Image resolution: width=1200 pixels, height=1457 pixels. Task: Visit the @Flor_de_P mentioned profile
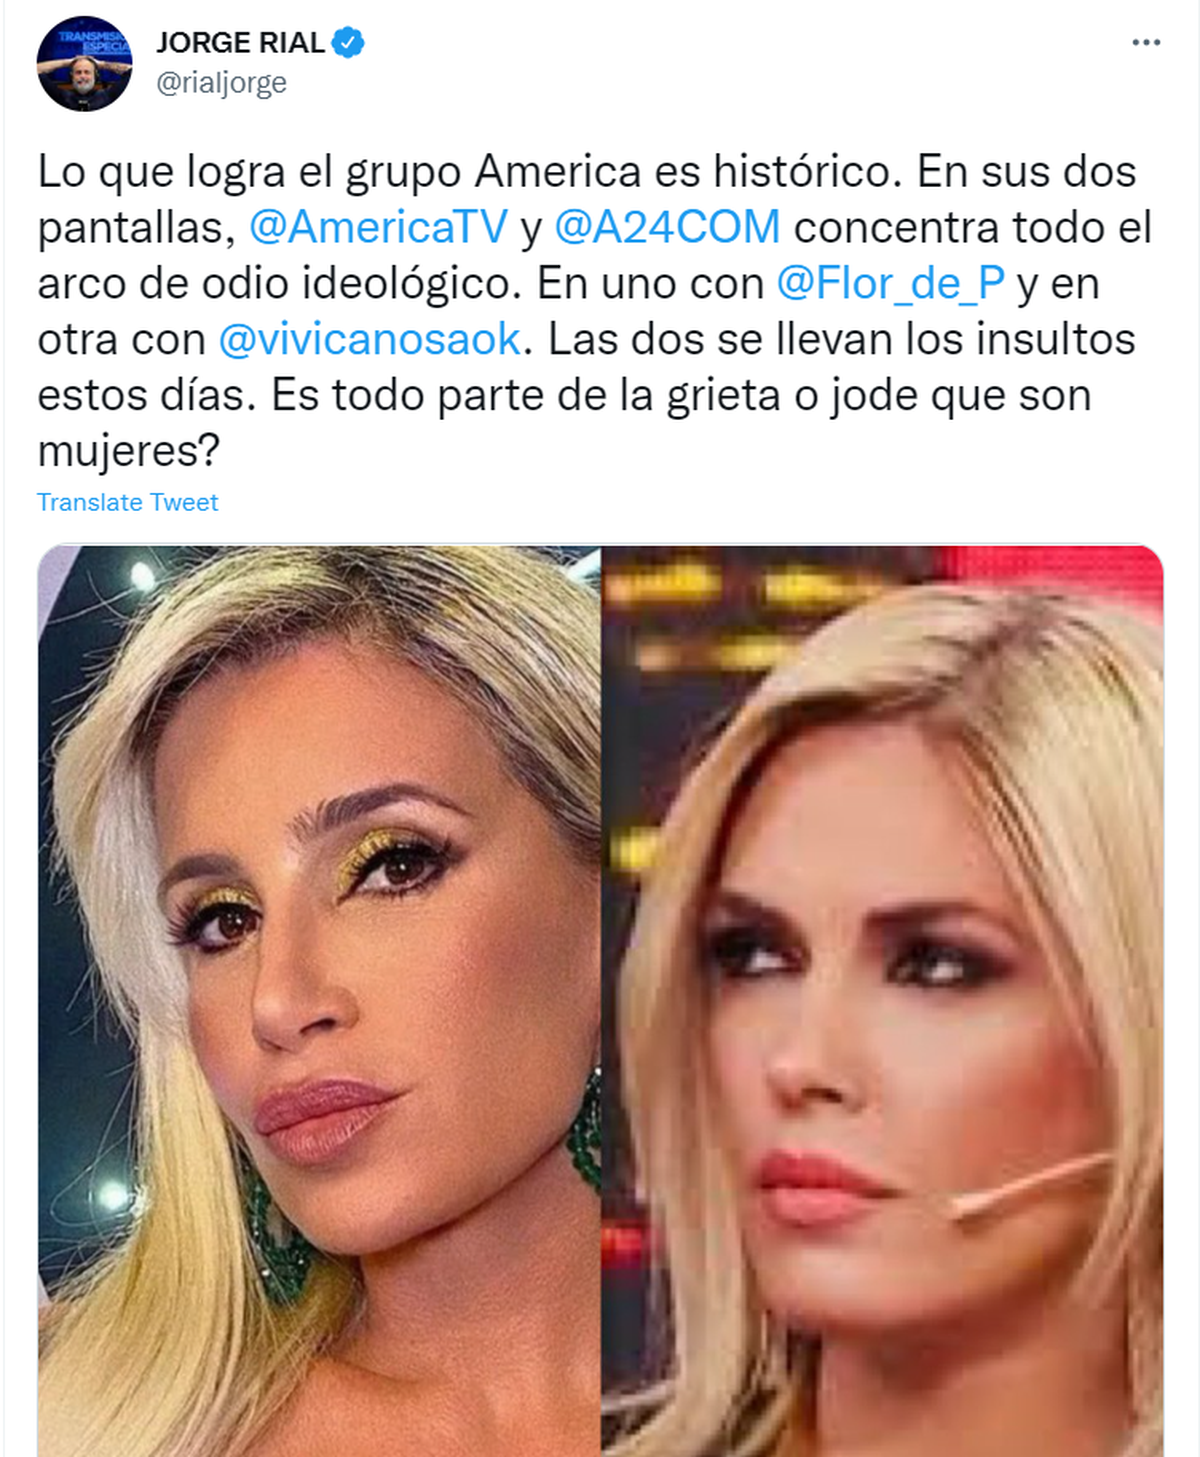point(890,283)
